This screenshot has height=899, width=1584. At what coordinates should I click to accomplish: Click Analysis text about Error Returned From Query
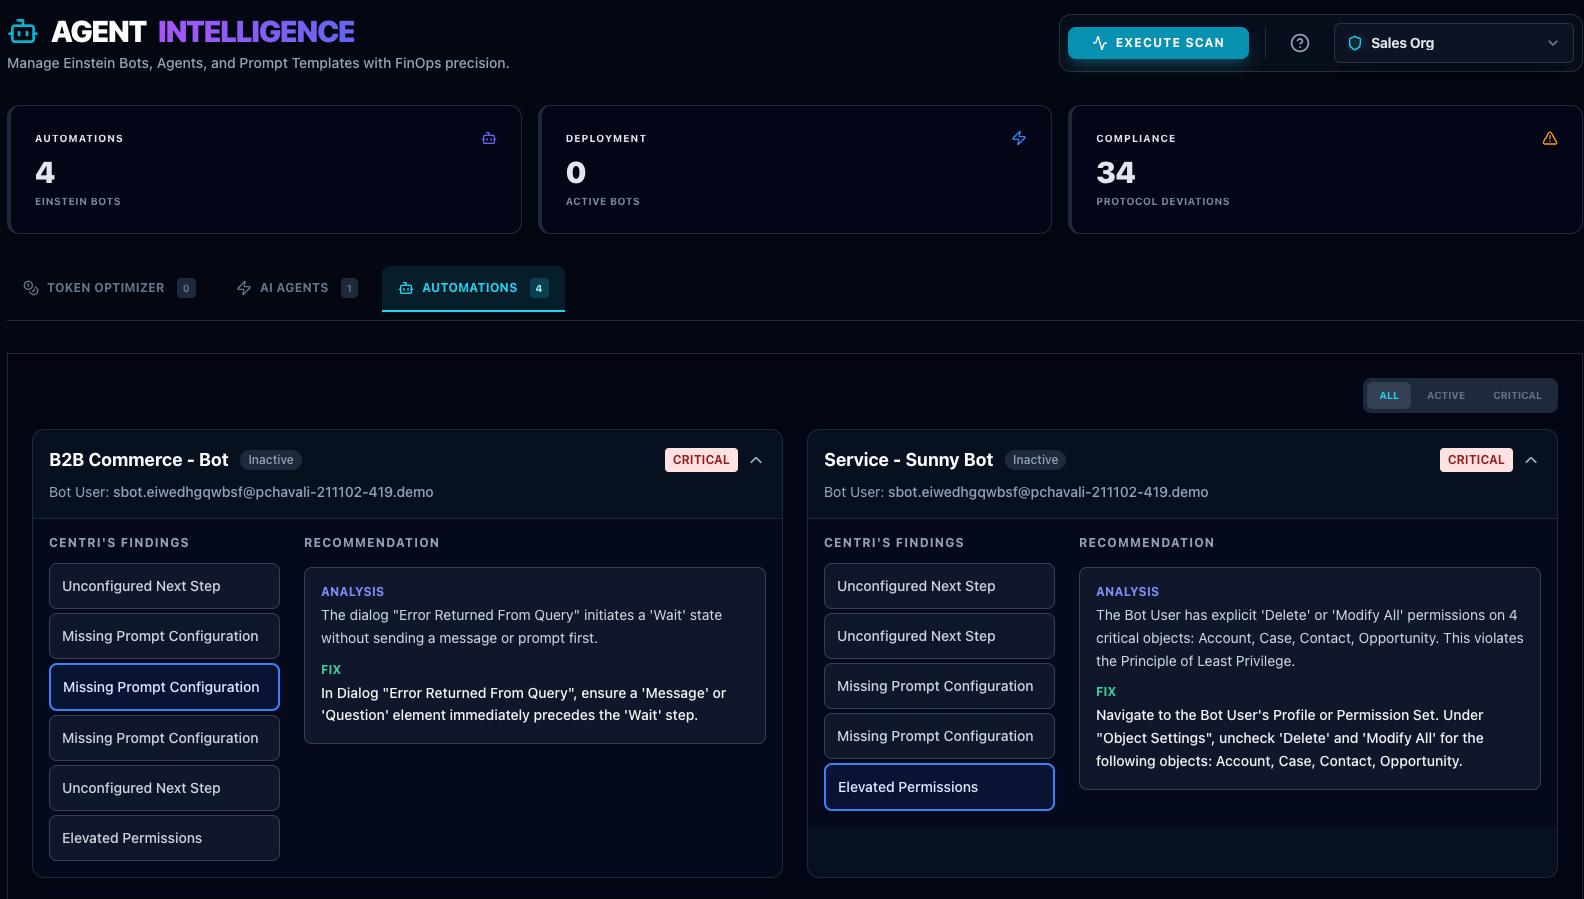coord(521,627)
